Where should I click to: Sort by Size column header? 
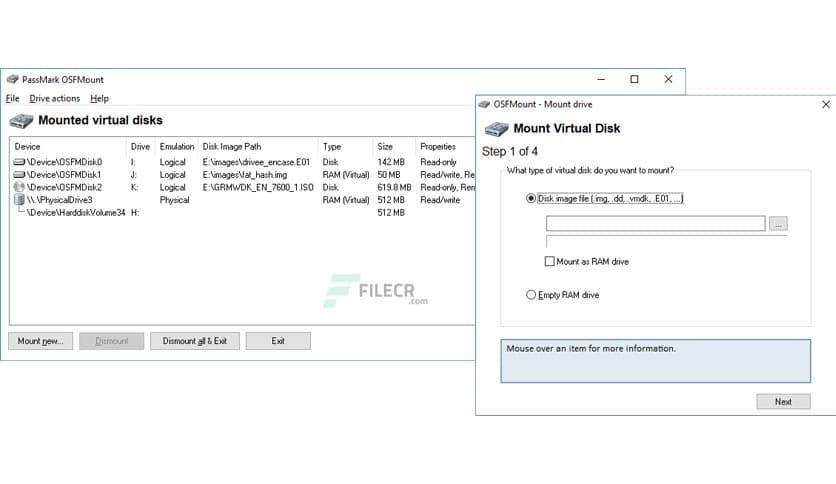tap(394, 147)
